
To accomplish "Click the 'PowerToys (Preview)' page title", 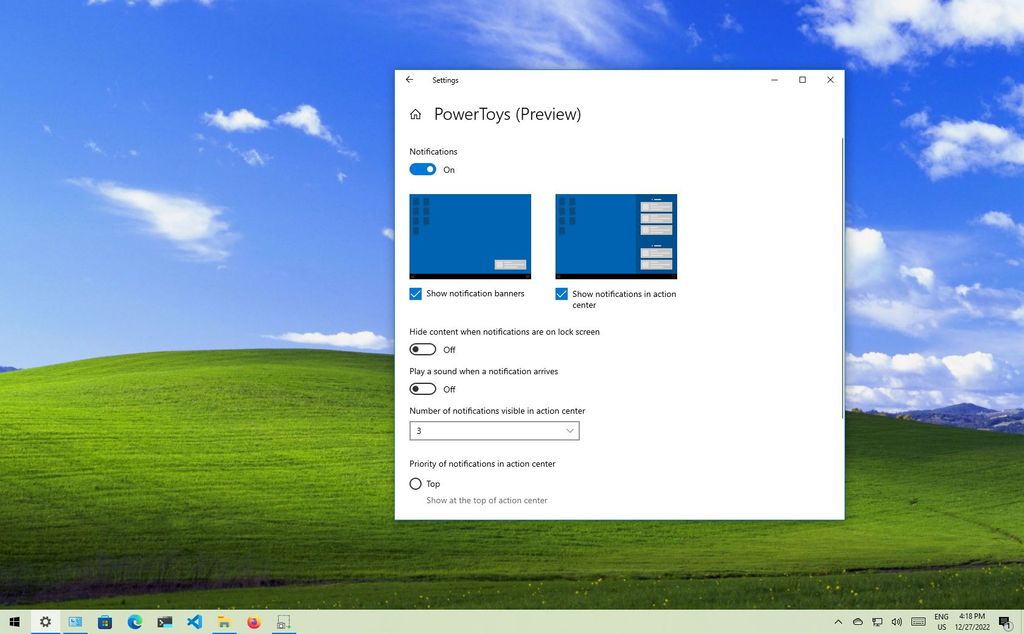I will click(507, 114).
